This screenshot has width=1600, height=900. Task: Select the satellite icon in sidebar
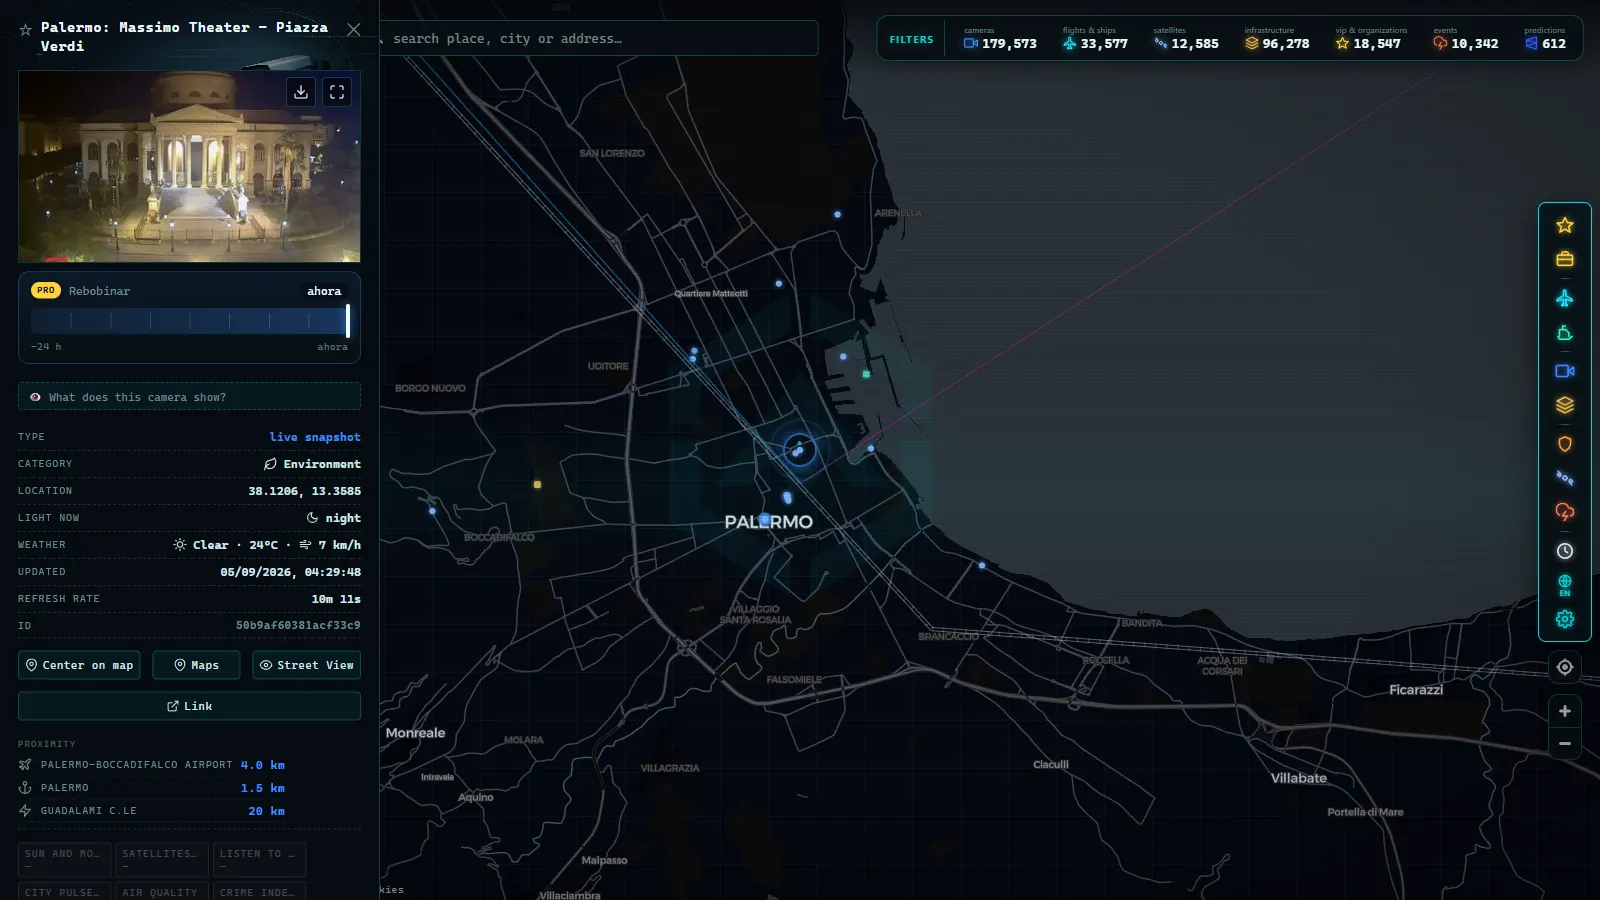(x=1565, y=478)
